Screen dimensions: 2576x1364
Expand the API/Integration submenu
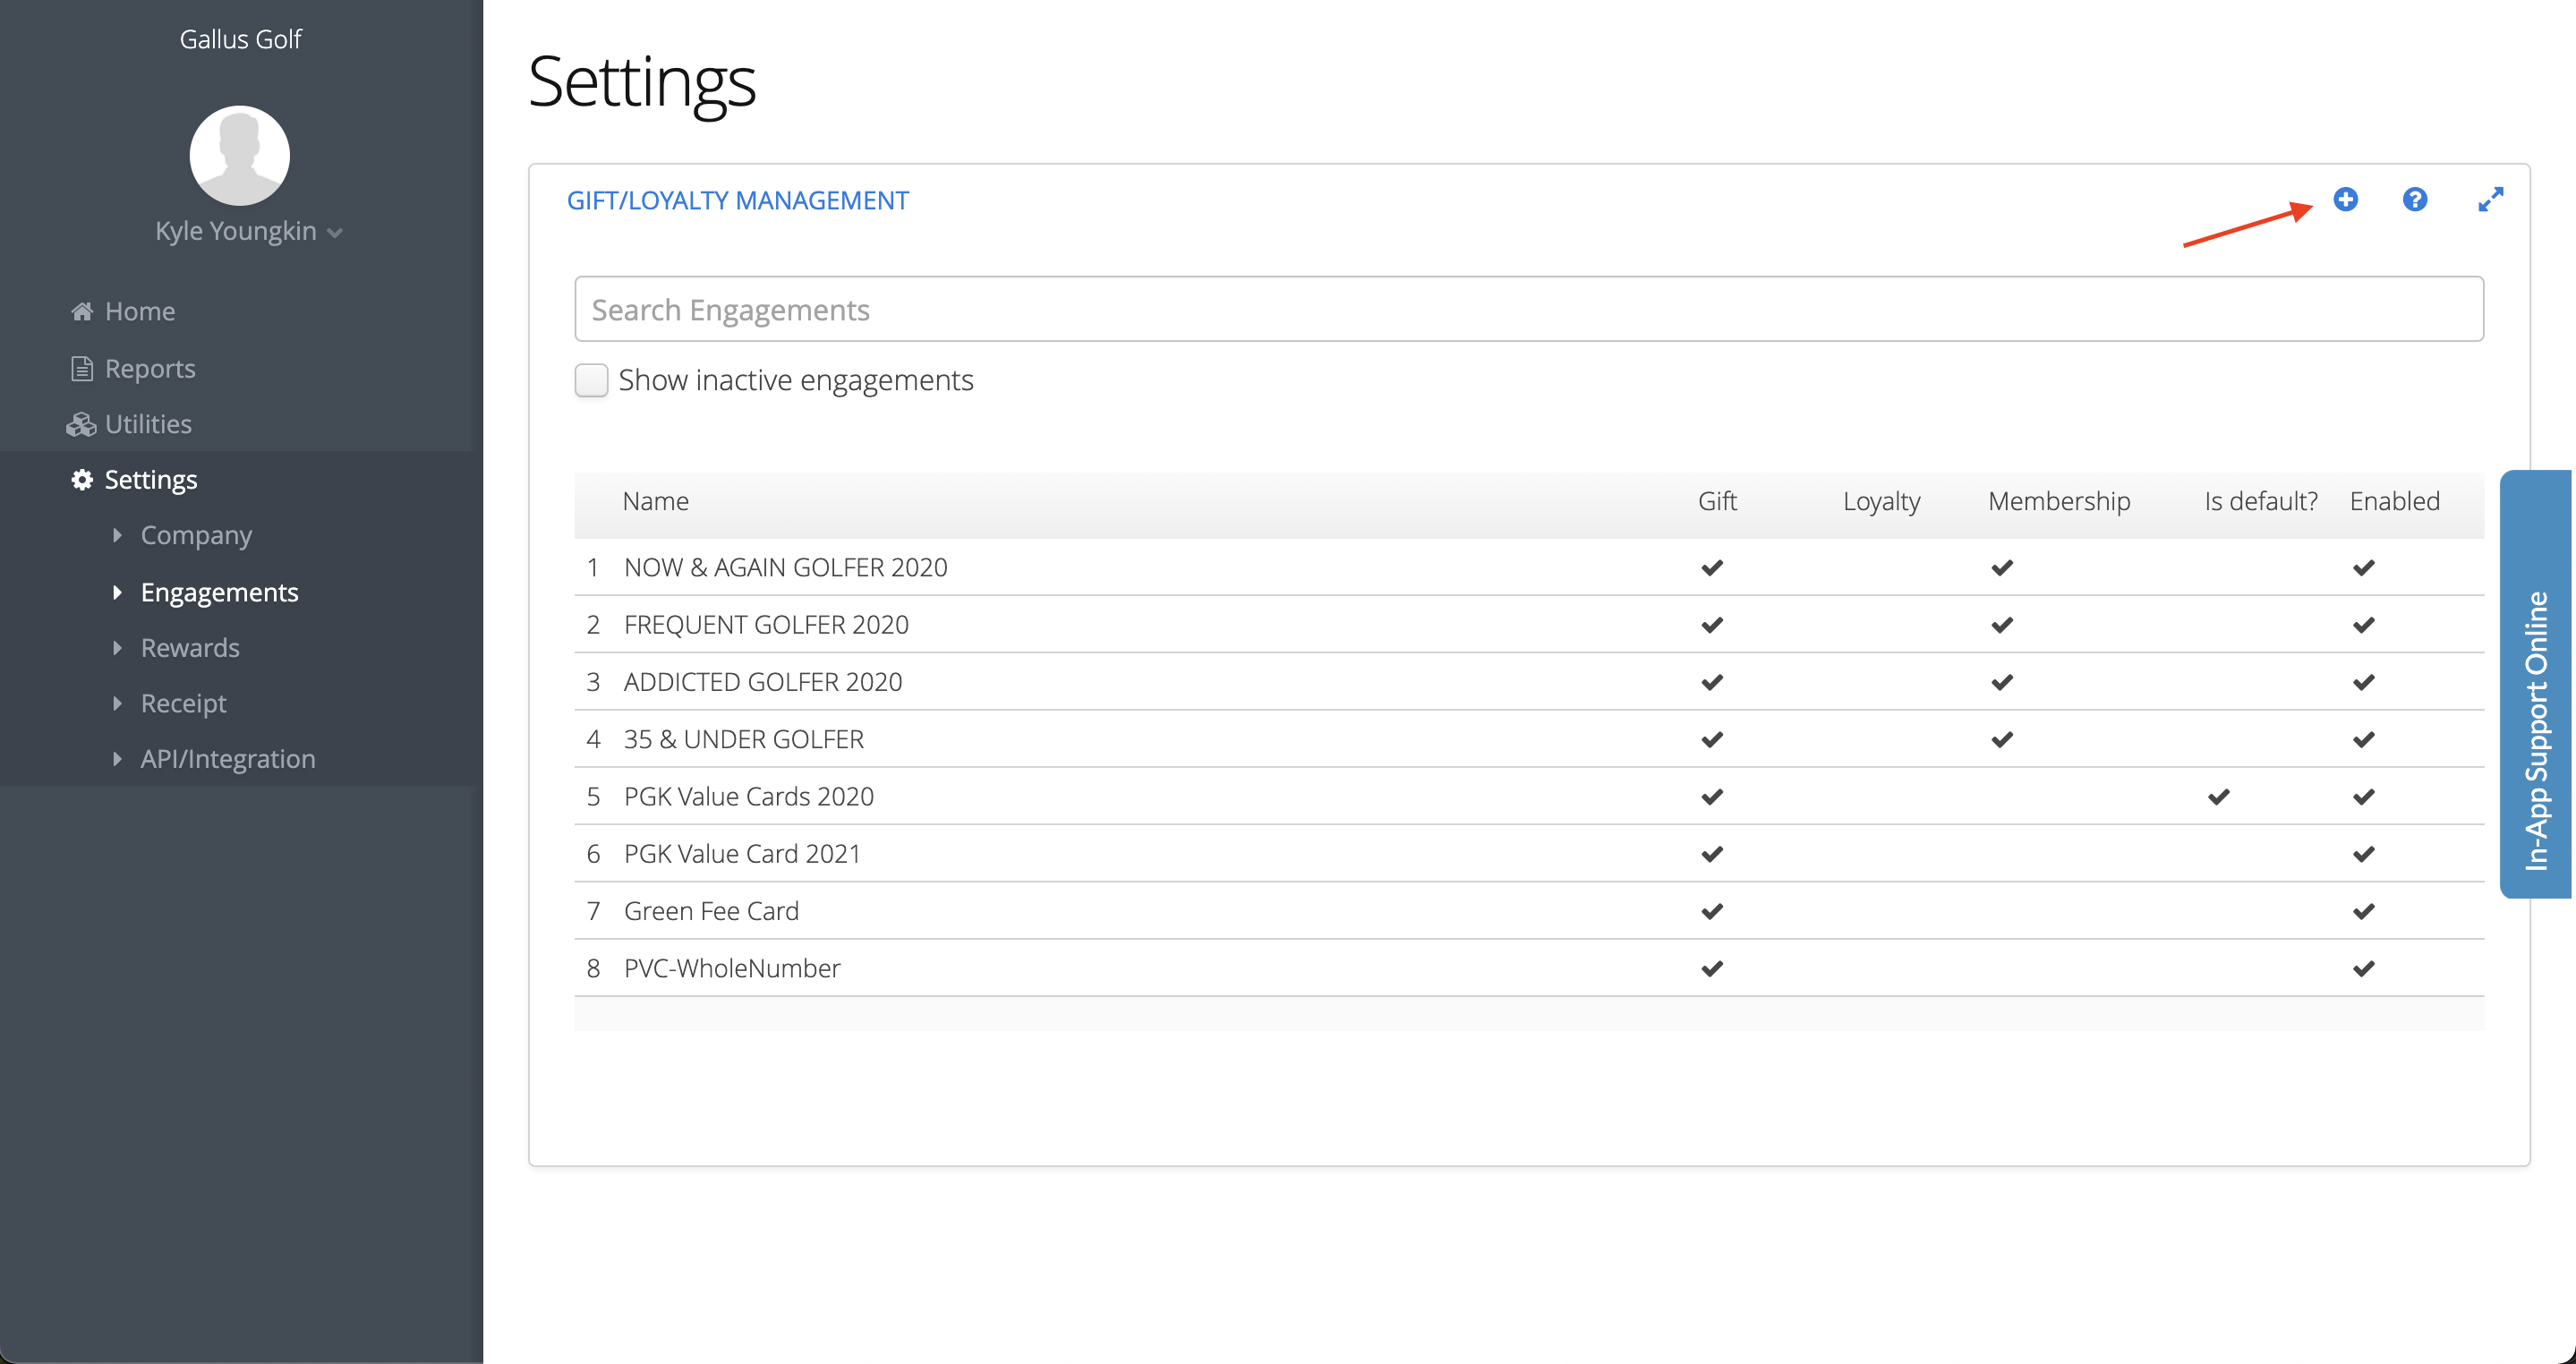(227, 758)
